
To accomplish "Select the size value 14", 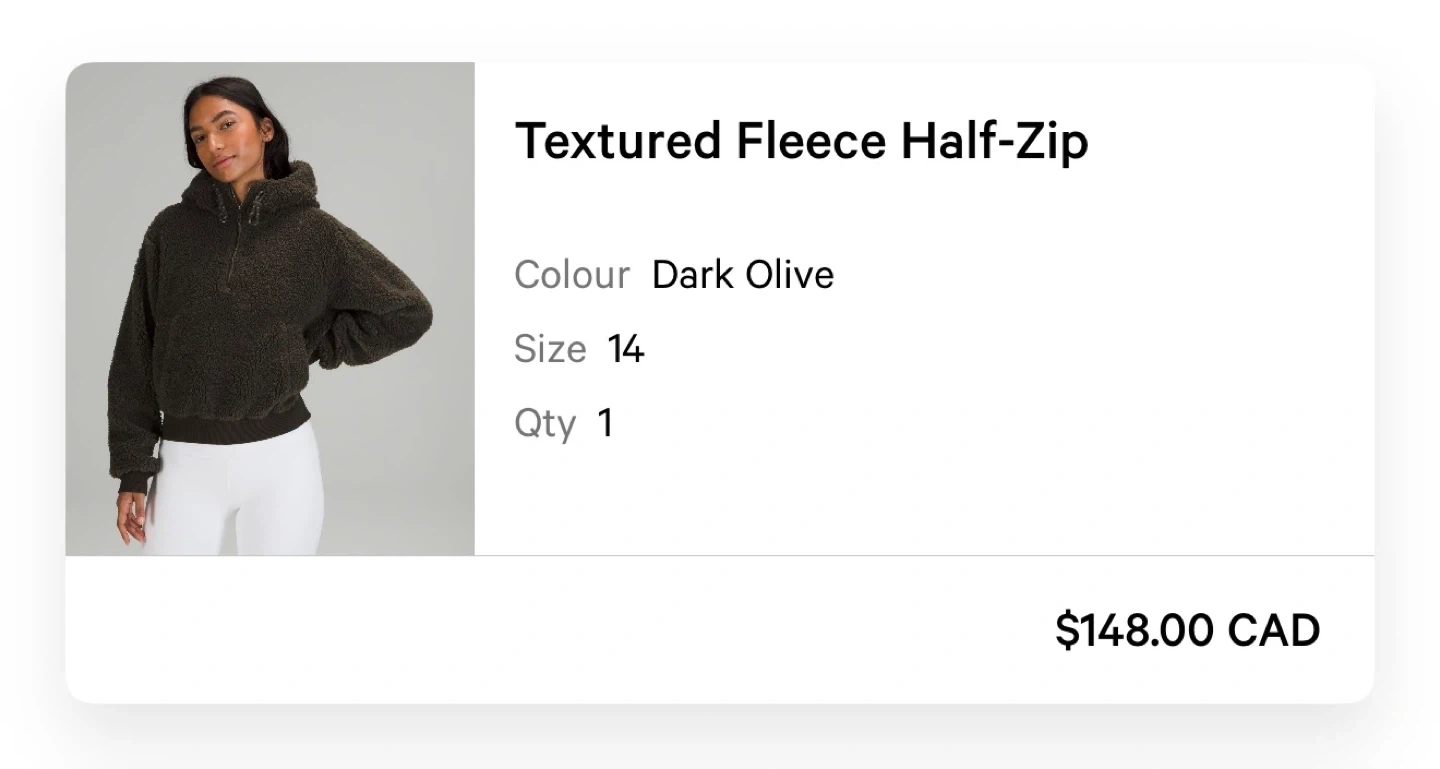I will pyautogui.click(x=626, y=349).
